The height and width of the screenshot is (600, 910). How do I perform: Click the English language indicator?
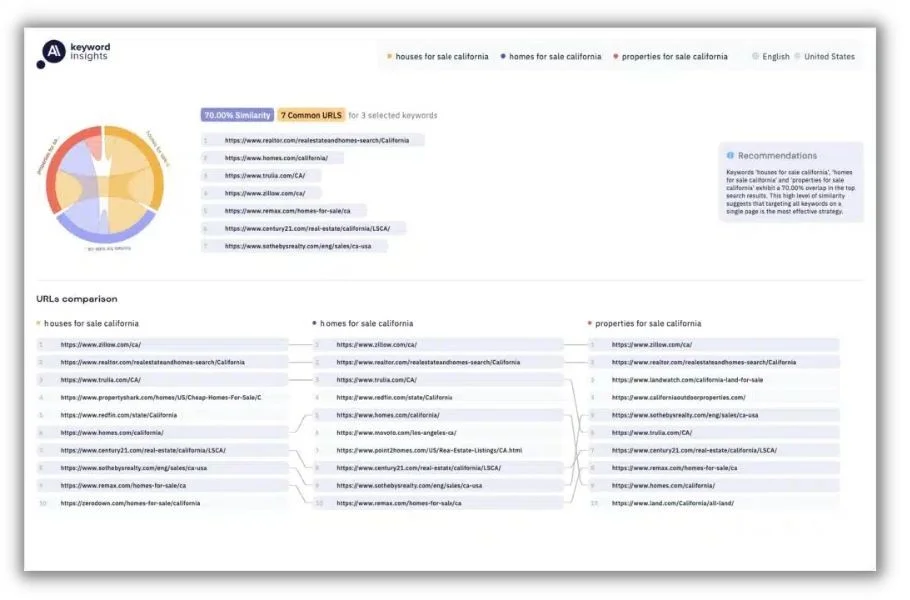pos(771,57)
